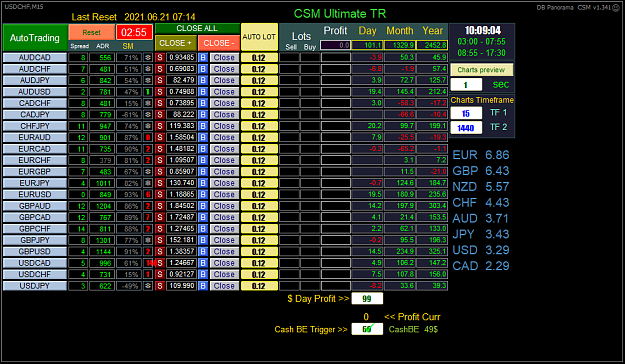The width and height of the screenshot is (625, 364).
Task: Click the S sell icon for EURGBP
Action: [x=160, y=172]
